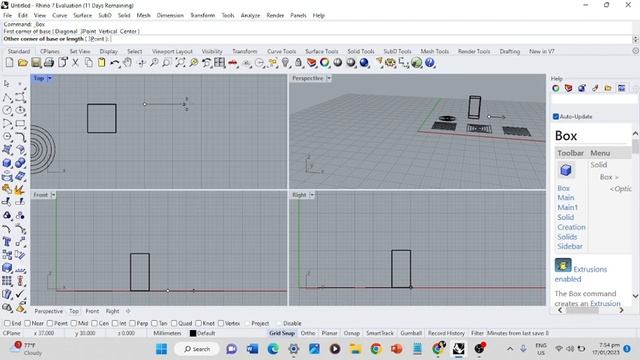Click the Vertical option in command line

pos(108,31)
